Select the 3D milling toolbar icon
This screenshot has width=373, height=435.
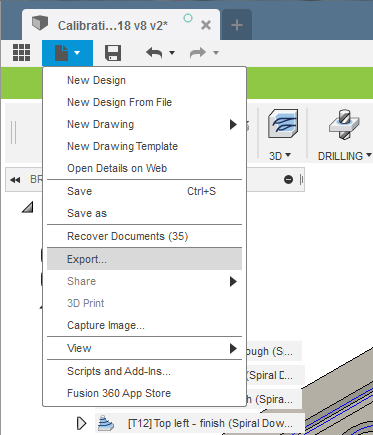(x=283, y=124)
